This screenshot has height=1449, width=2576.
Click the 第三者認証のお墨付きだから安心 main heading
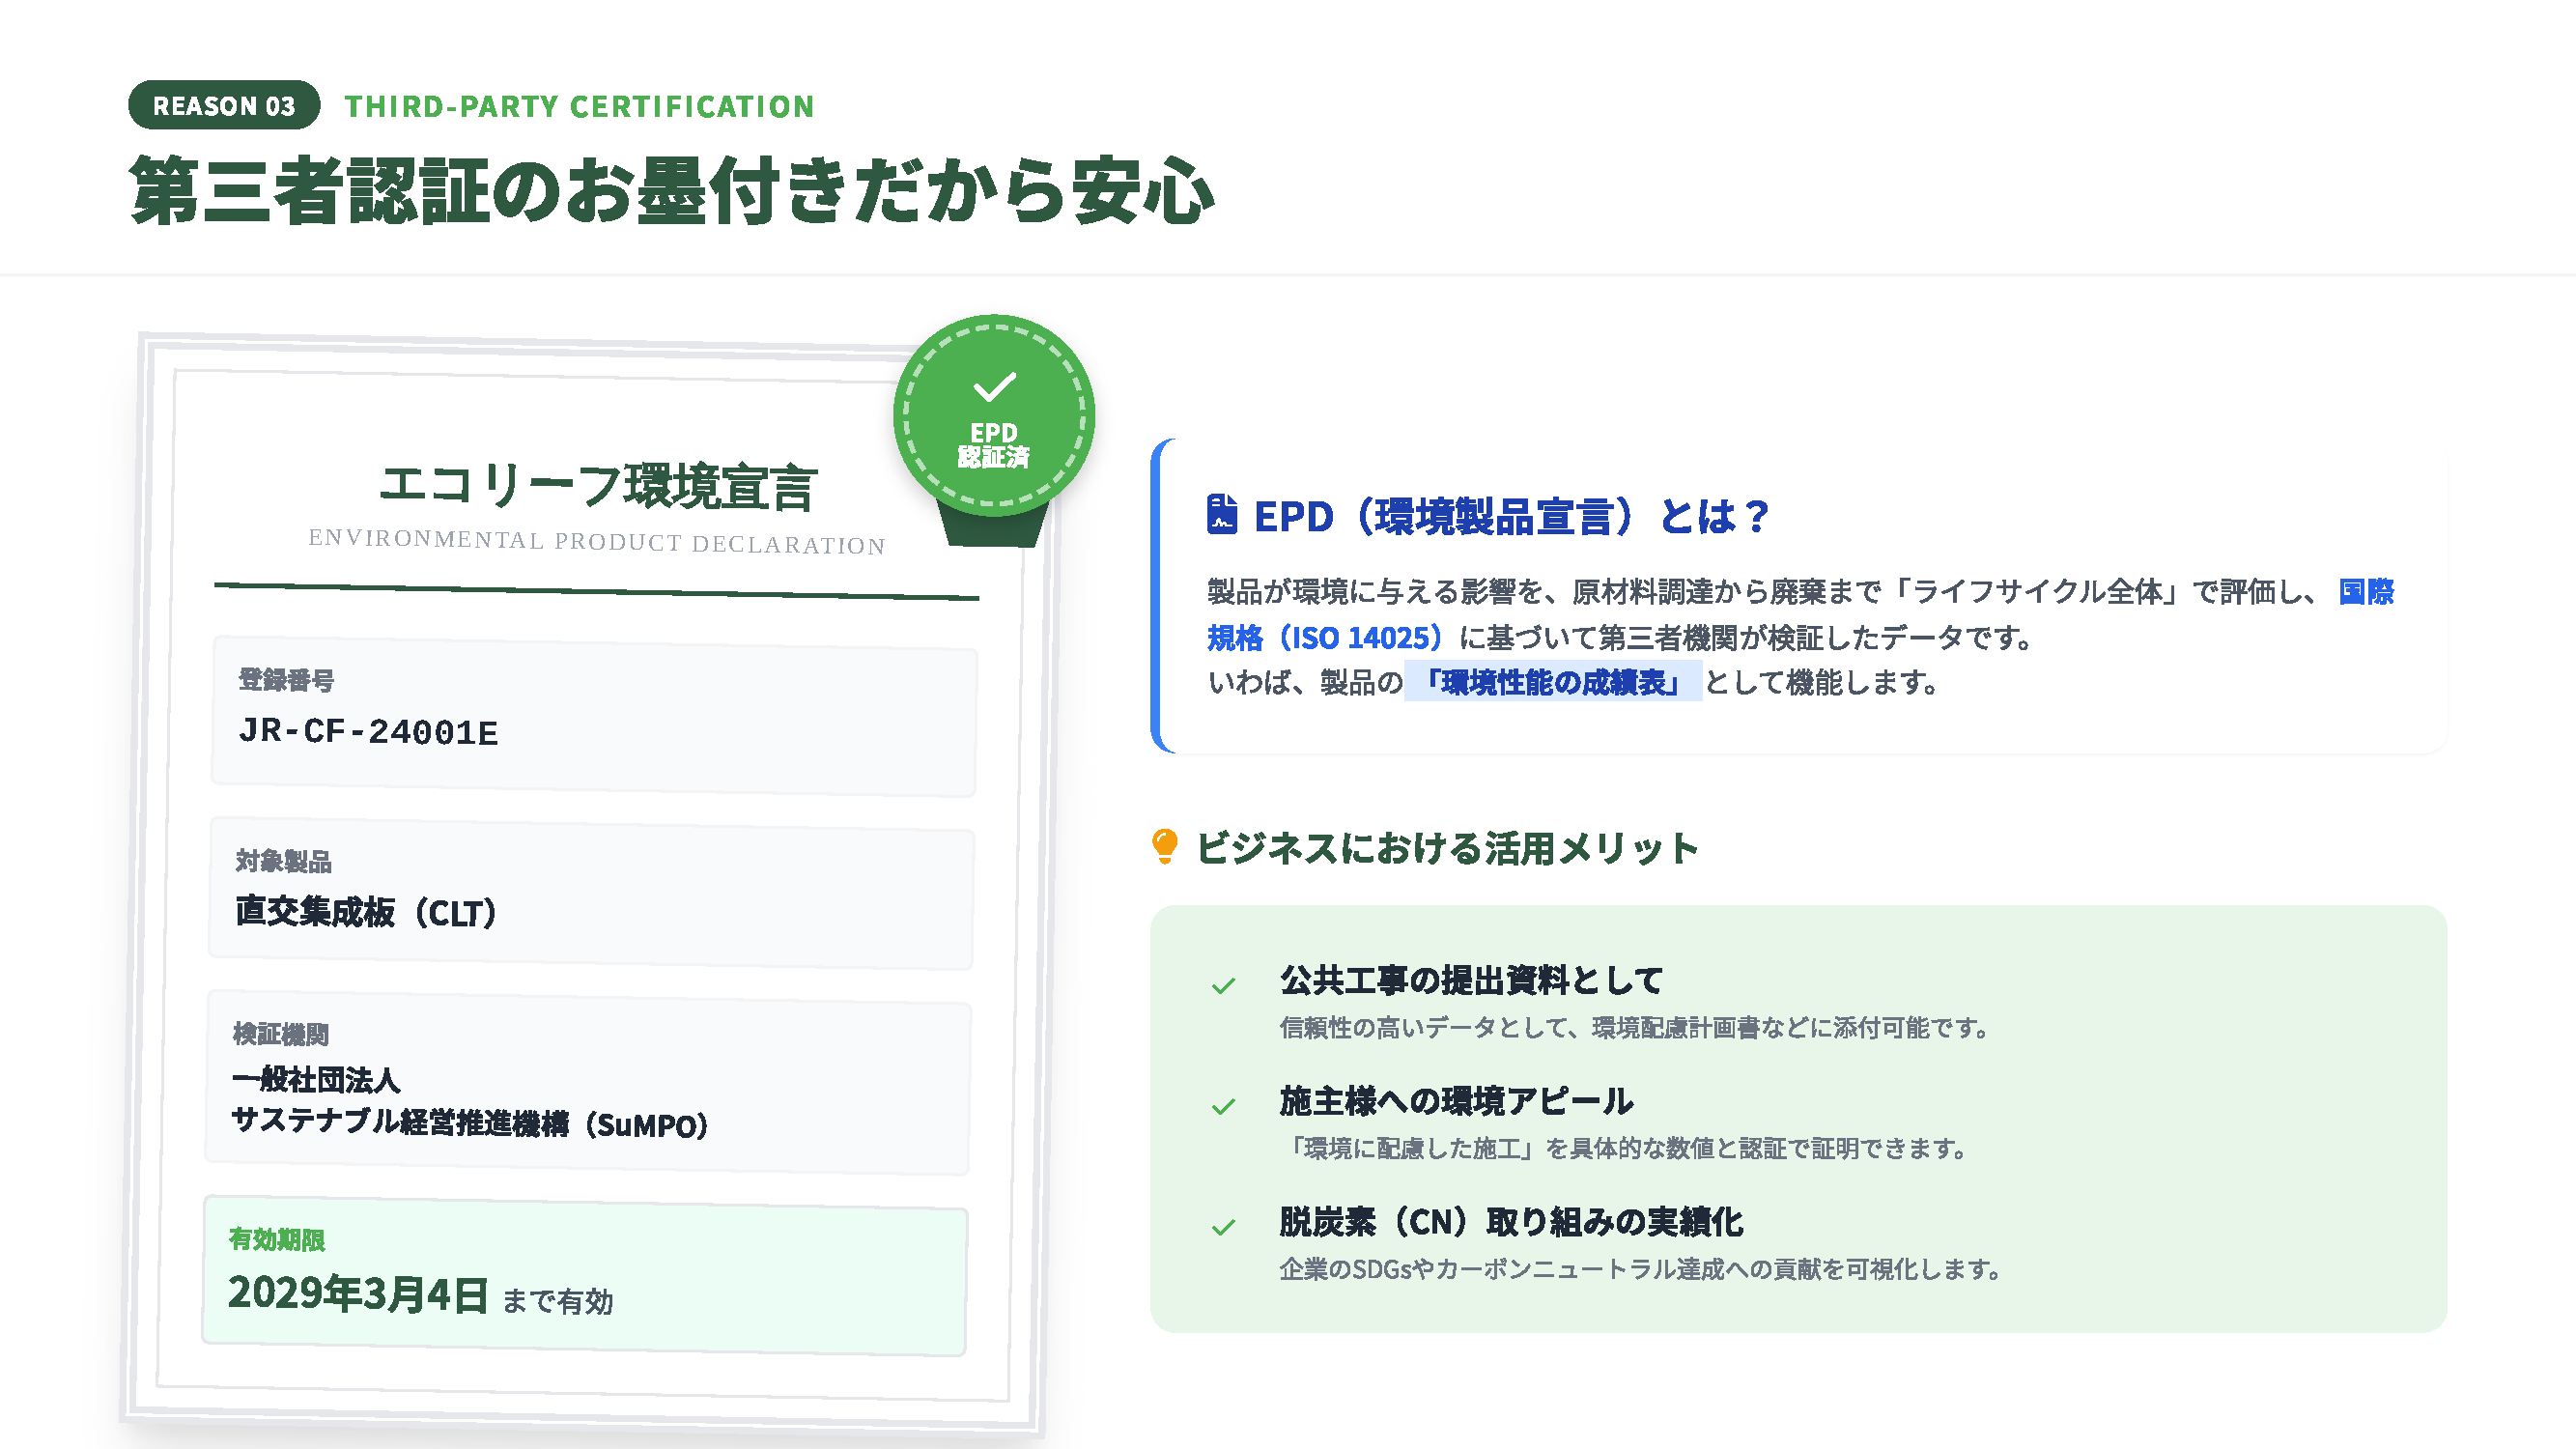(x=671, y=190)
